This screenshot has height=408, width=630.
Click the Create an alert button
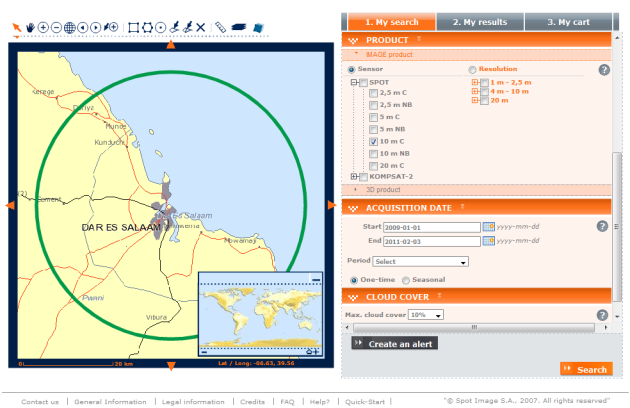pyautogui.click(x=395, y=344)
